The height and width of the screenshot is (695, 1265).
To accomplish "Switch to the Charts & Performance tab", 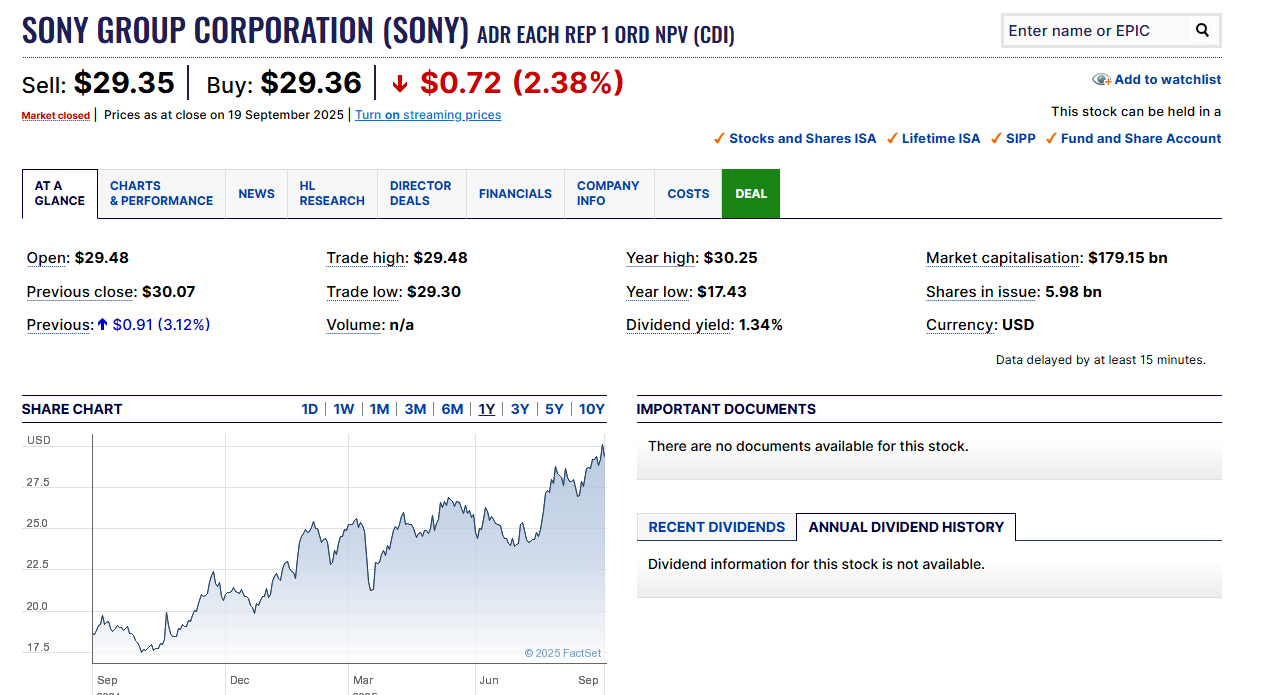I will [x=161, y=194].
